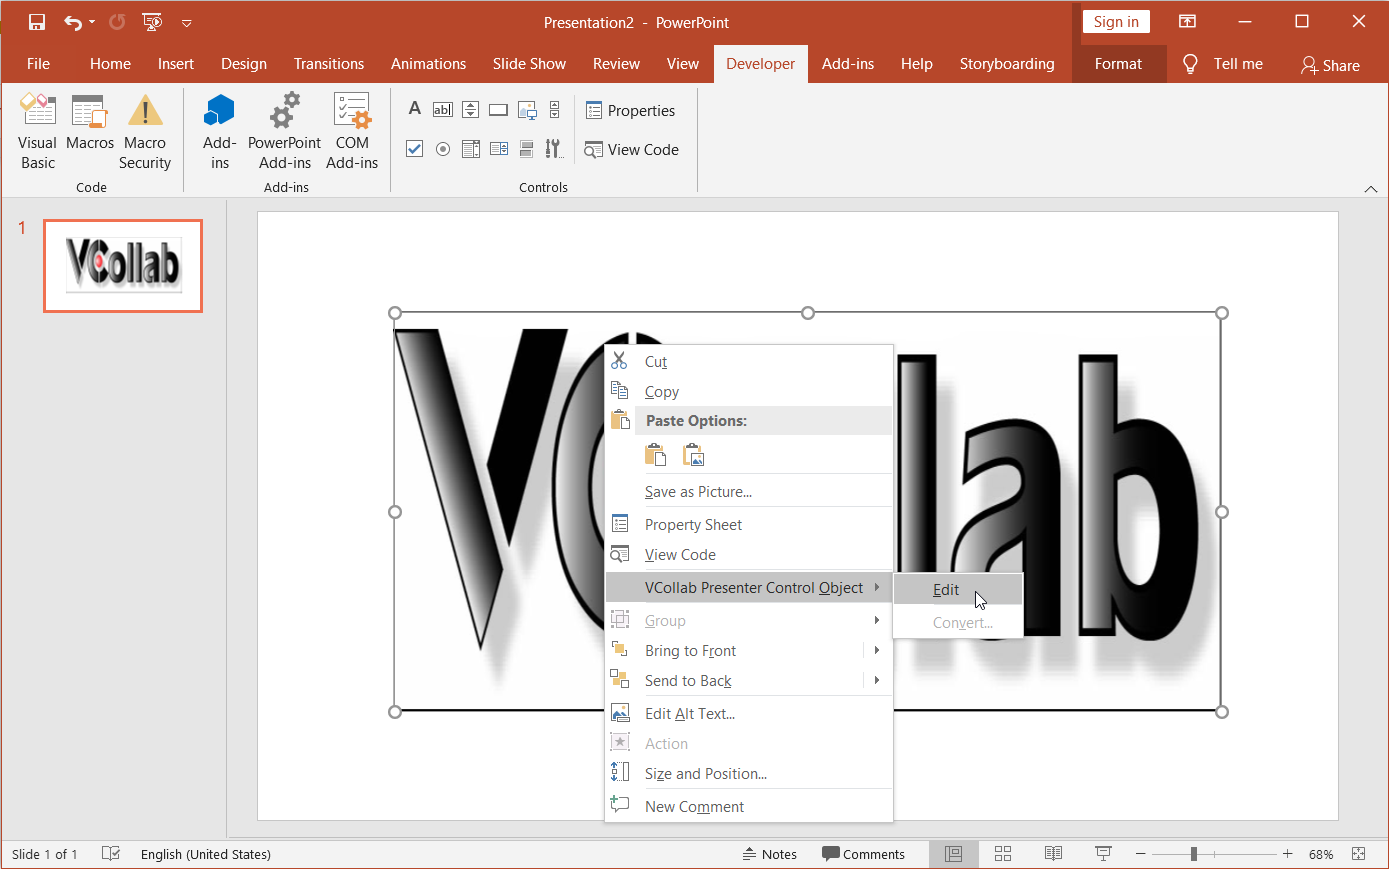Open the Storyboarding tab

pyautogui.click(x=1007, y=63)
